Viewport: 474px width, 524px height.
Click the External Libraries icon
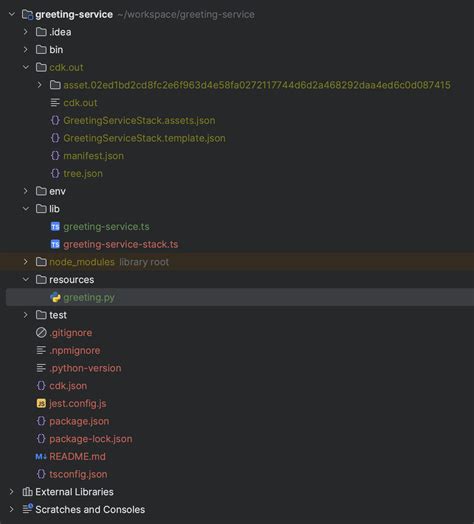27,492
